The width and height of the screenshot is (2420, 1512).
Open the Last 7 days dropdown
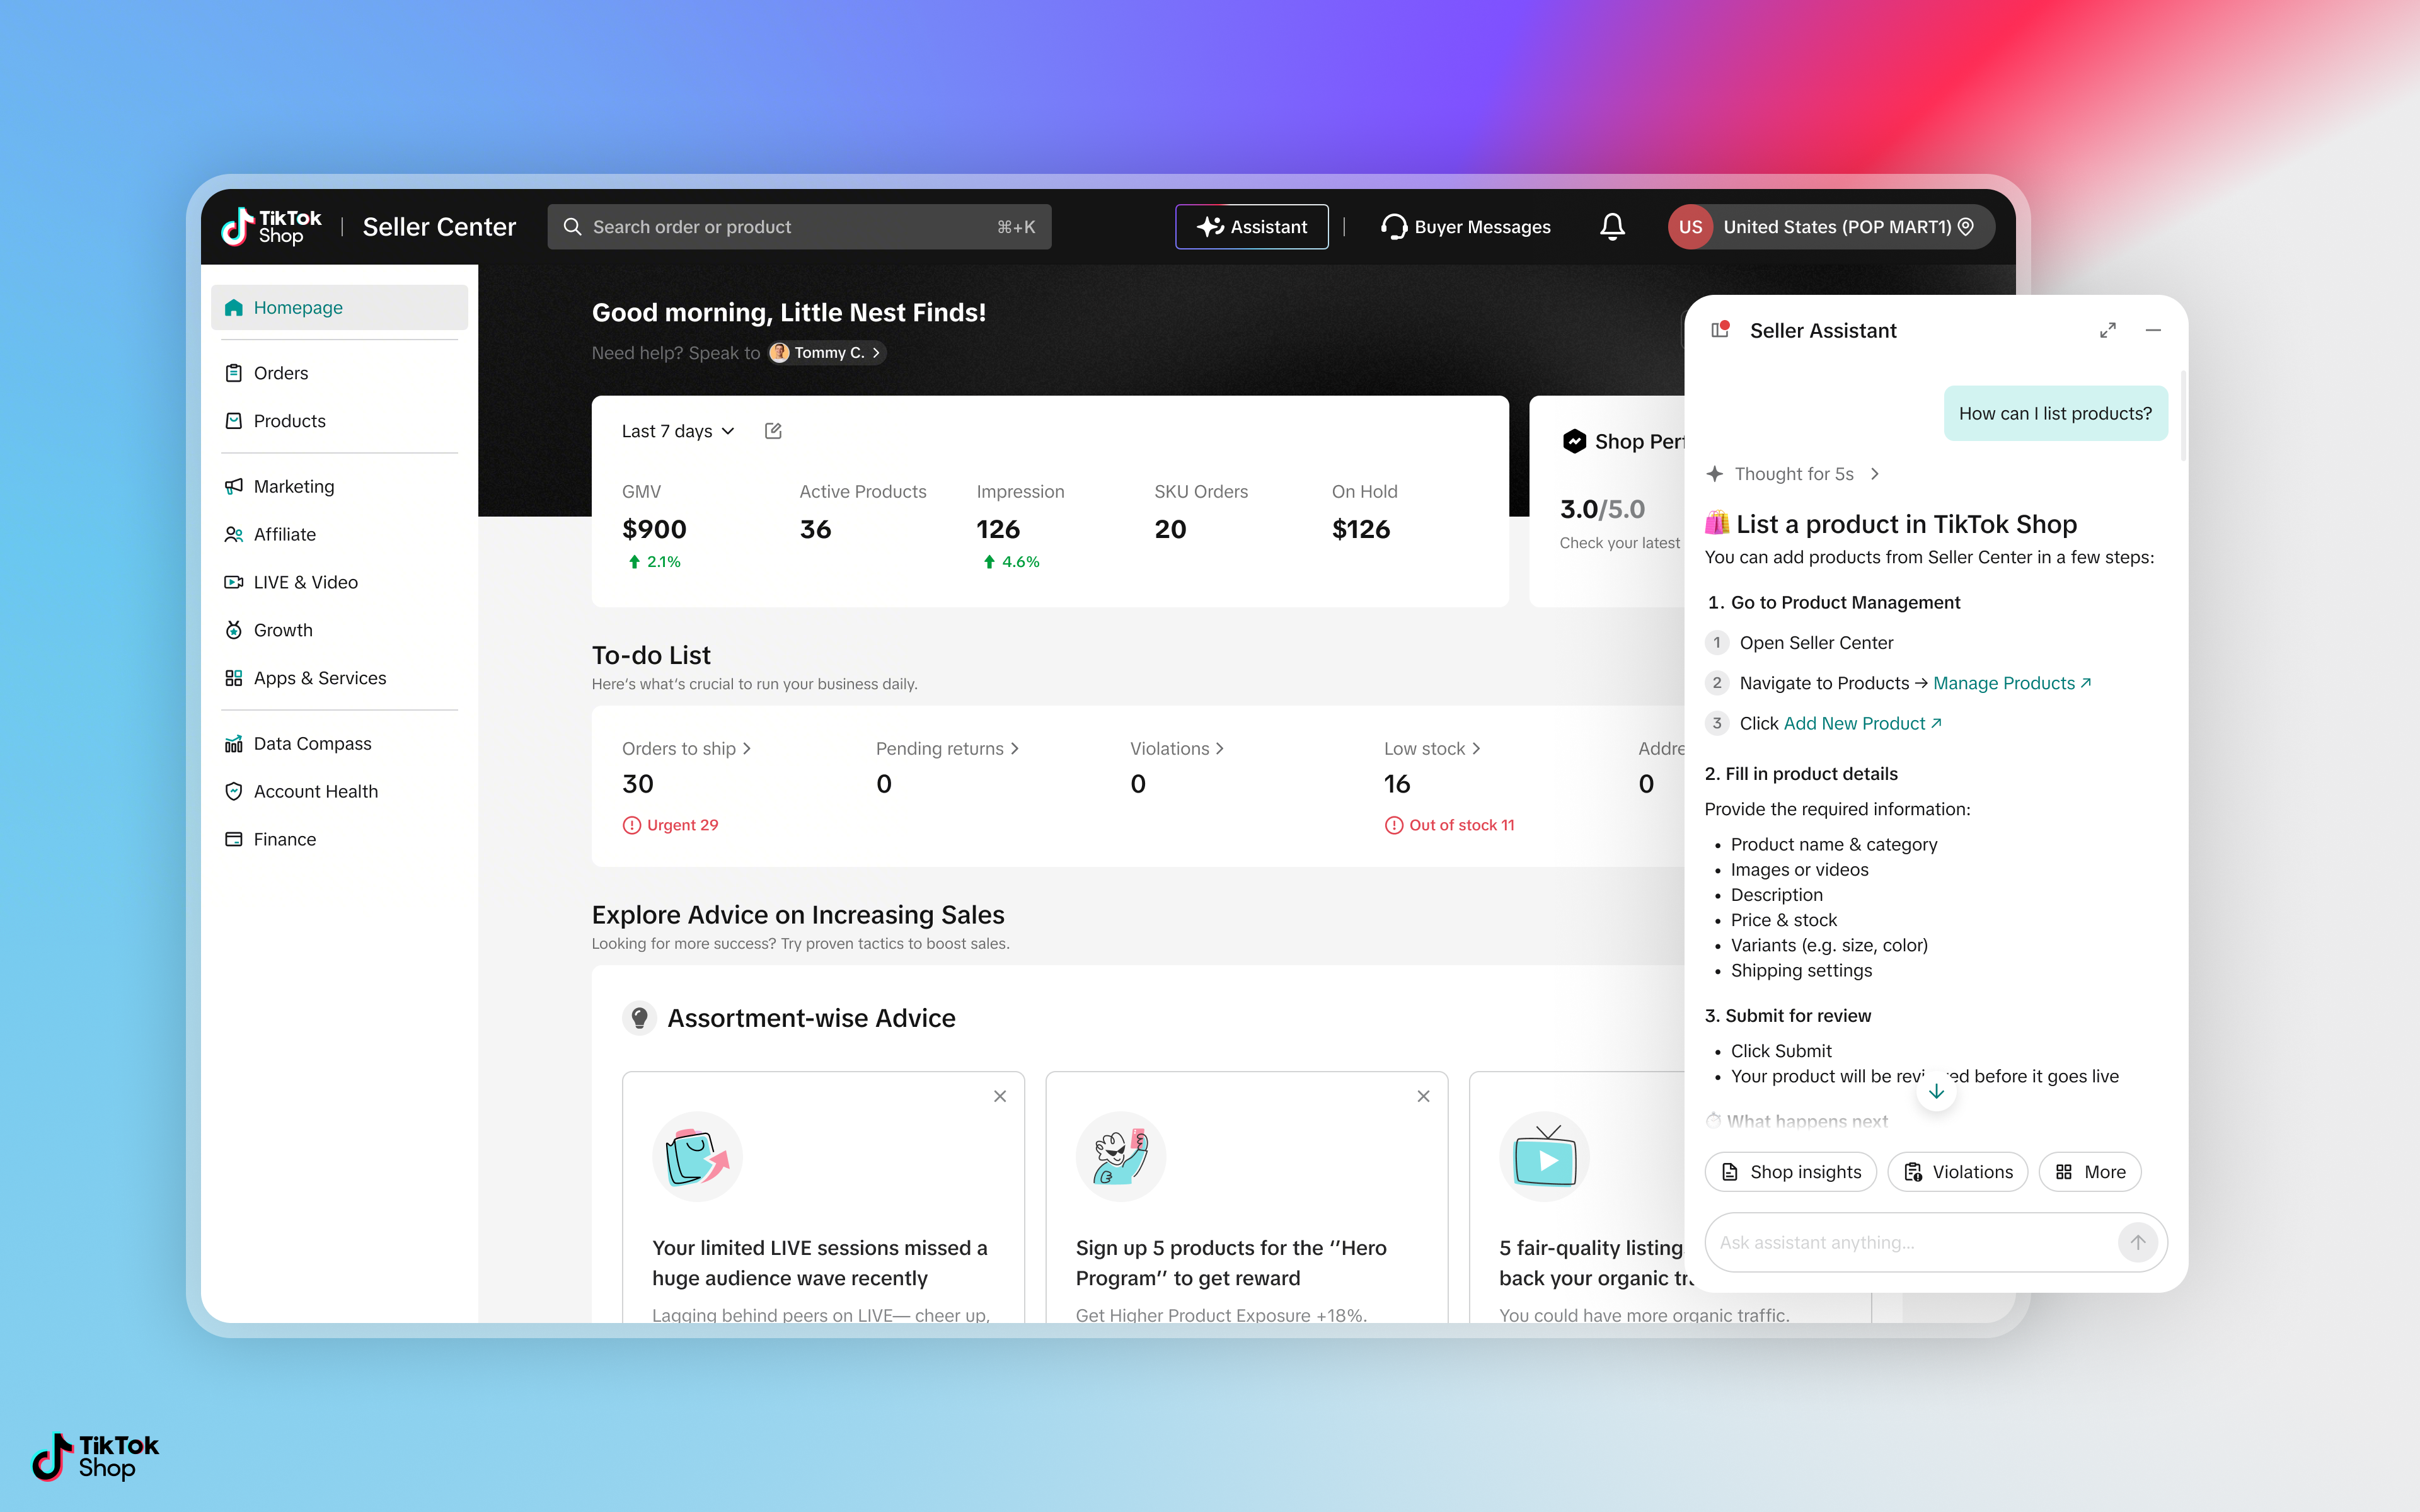point(679,431)
